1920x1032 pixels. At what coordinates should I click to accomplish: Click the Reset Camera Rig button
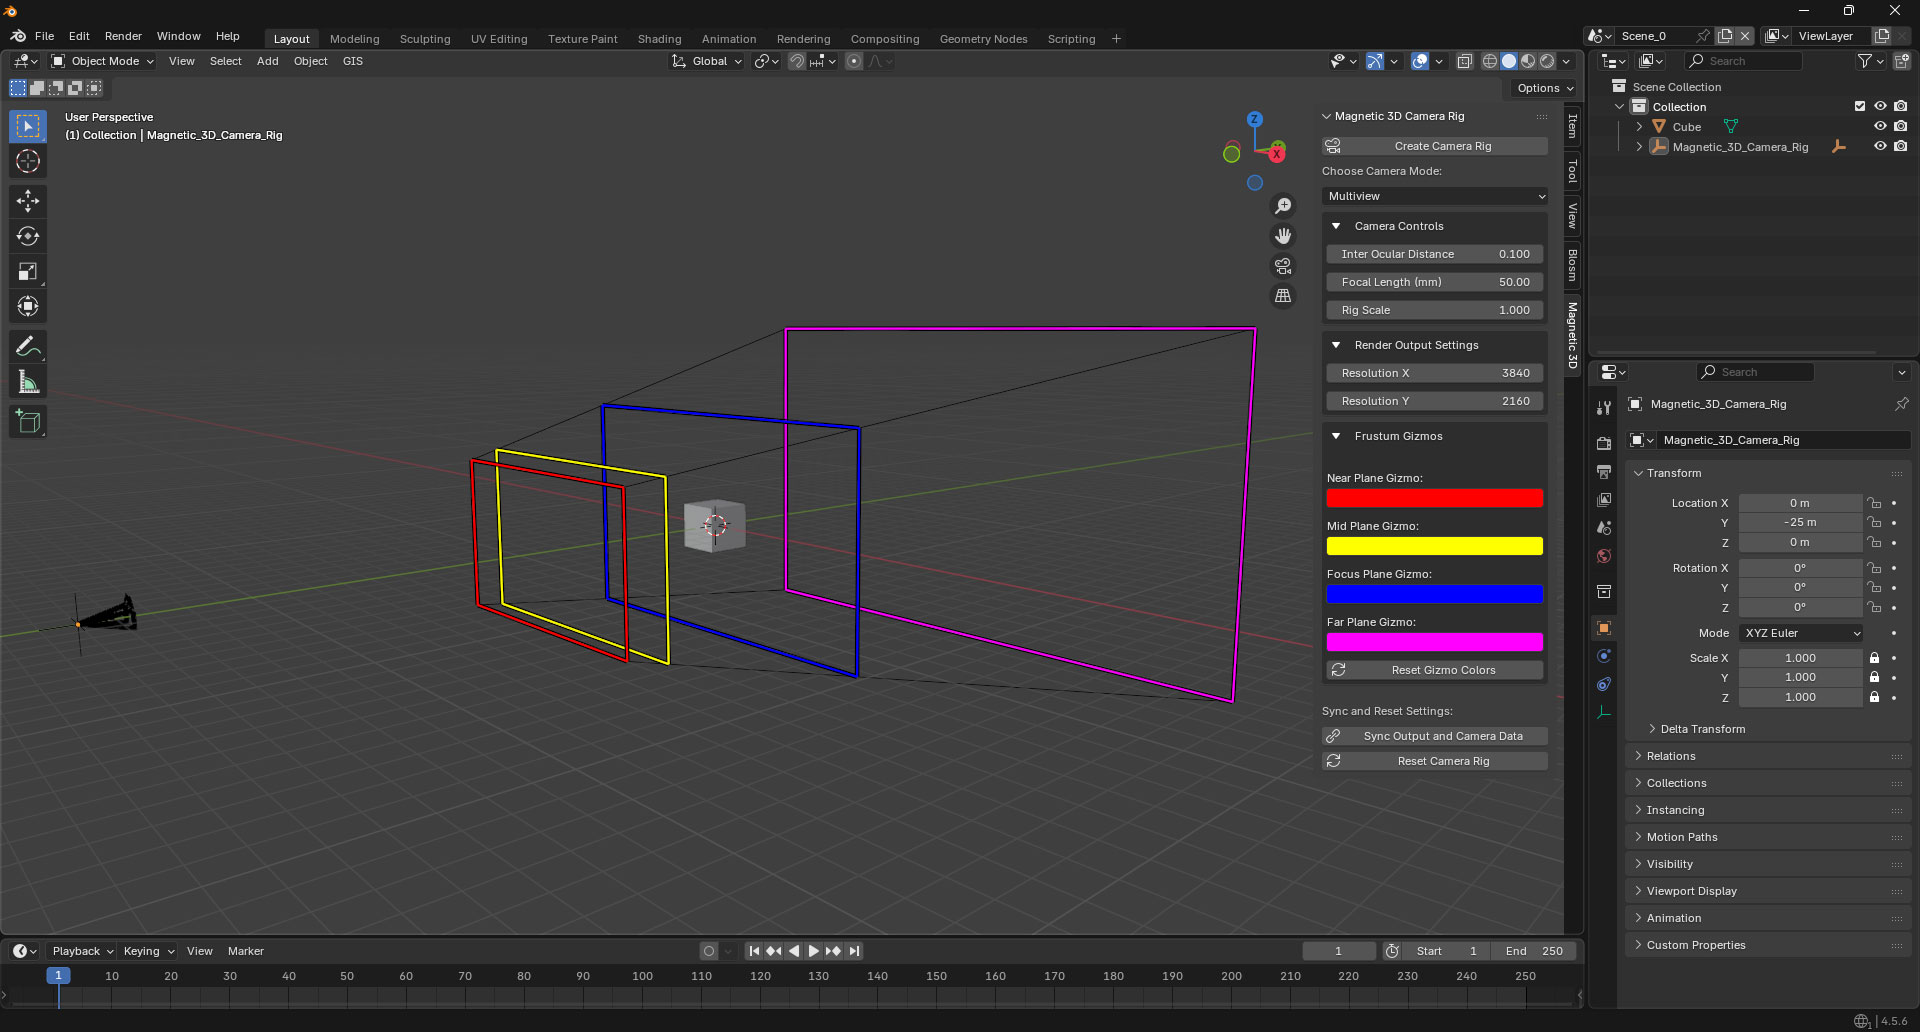pyautogui.click(x=1435, y=761)
